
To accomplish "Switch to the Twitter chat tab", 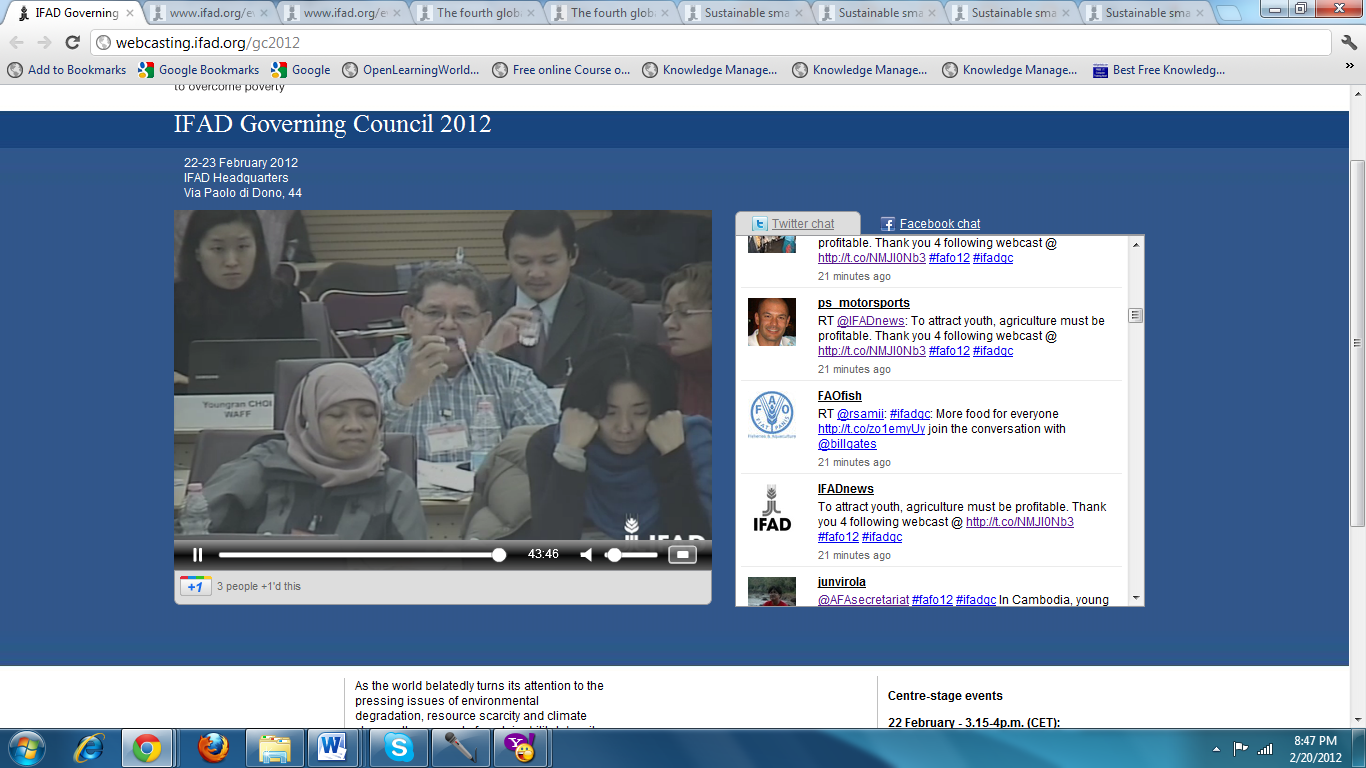I will coord(802,224).
